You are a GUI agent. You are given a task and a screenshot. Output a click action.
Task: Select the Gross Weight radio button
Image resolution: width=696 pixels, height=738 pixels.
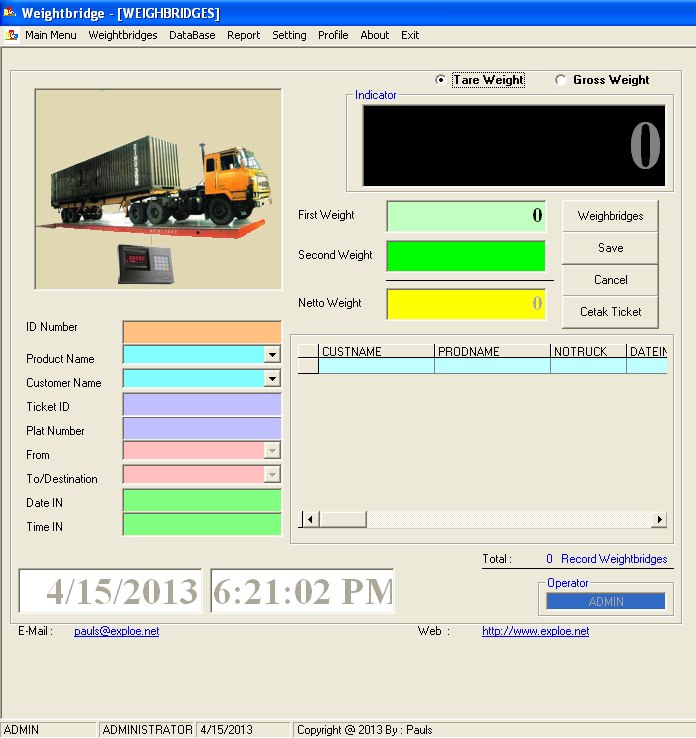[560, 80]
